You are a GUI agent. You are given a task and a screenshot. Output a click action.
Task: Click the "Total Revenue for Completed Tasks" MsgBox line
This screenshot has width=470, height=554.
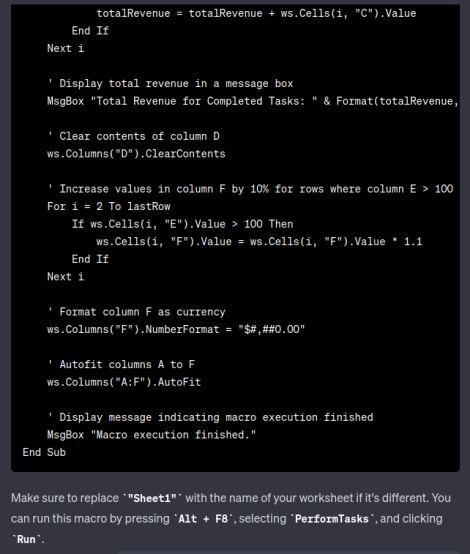coord(252,101)
